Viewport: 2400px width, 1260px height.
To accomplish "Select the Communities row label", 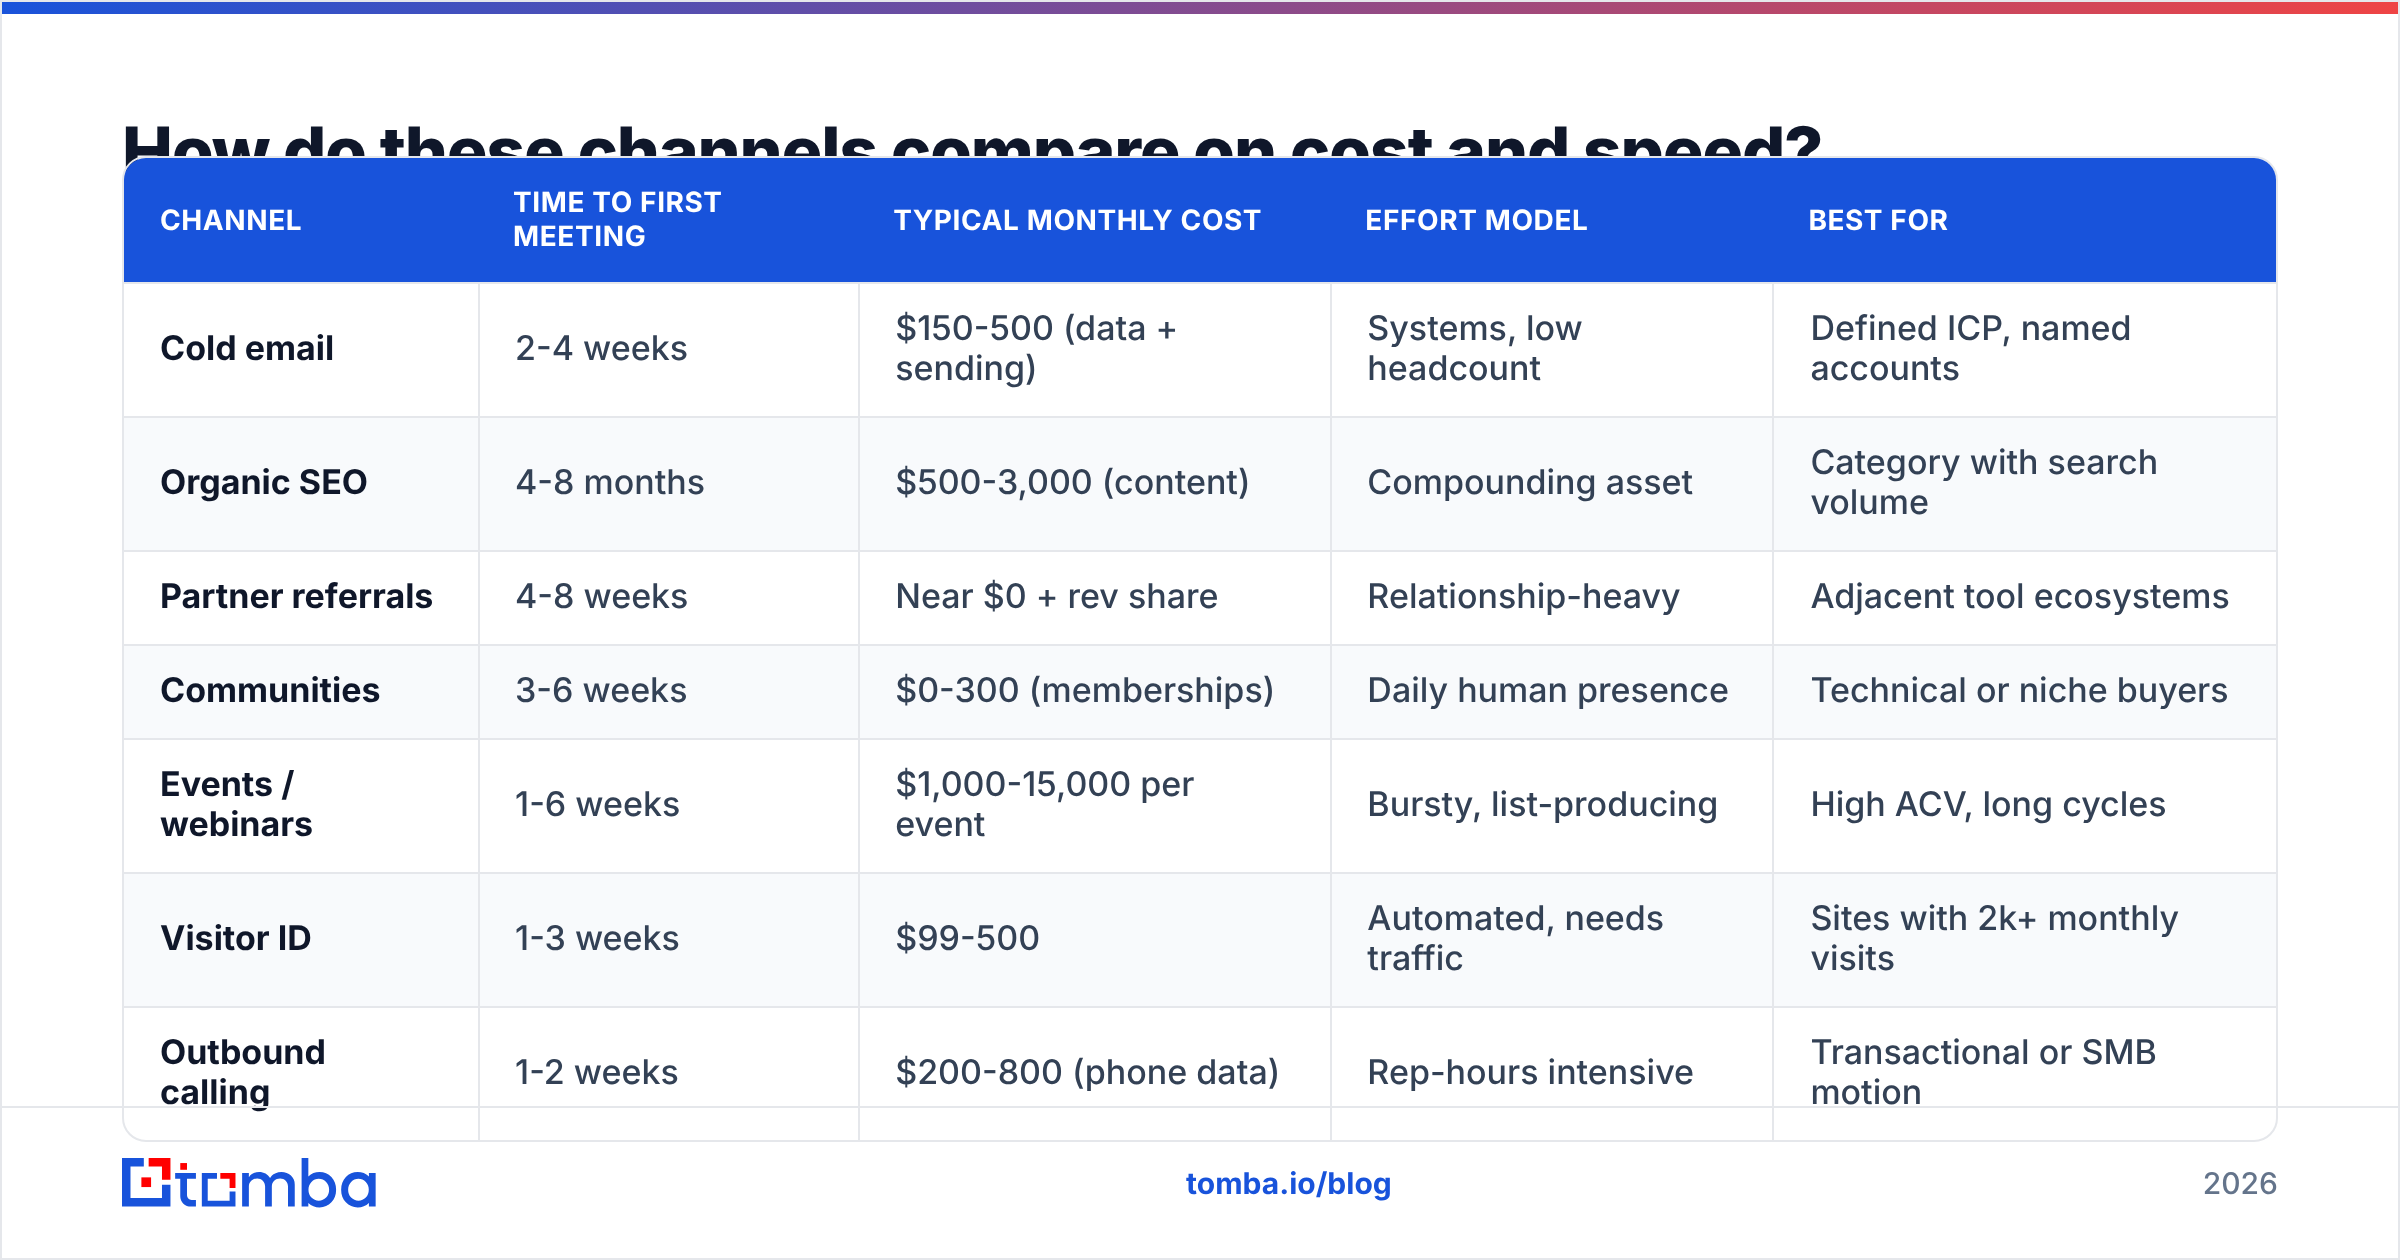I will click(270, 690).
